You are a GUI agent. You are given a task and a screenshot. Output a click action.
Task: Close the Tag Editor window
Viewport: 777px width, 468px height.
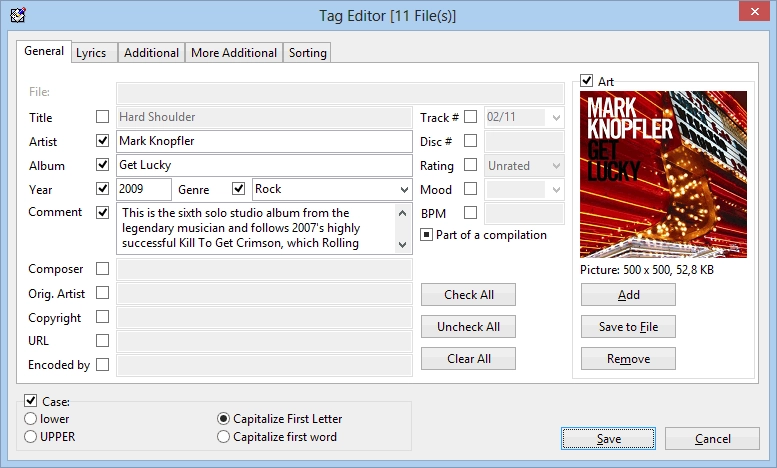pyautogui.click(x=754, y=11)
